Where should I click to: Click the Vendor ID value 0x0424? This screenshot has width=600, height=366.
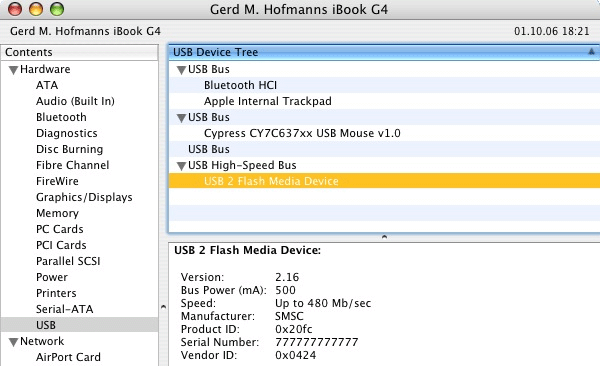point(295,355)
